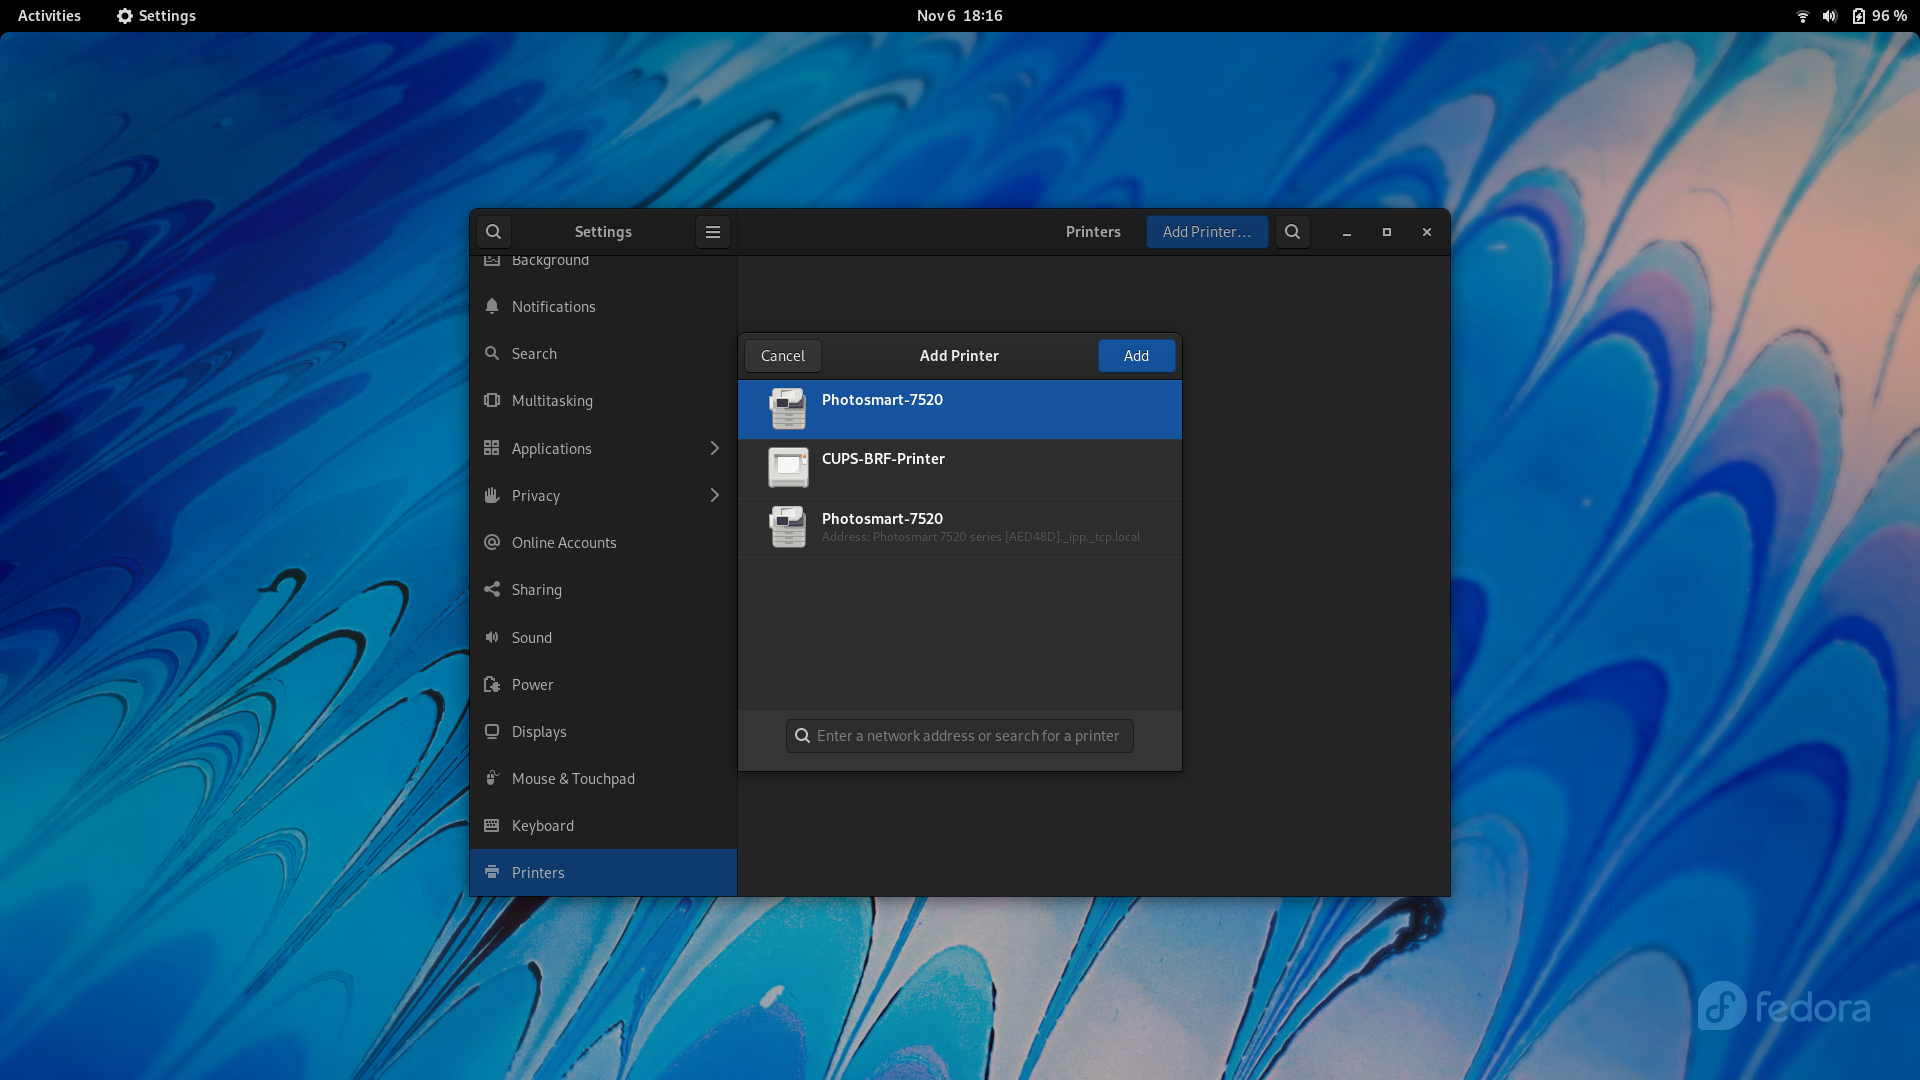Image resolution: width=1920 pixels, height=1080 pixels.
Task: Open the Settings hamburger menu
Action: (x=713, y=232)
